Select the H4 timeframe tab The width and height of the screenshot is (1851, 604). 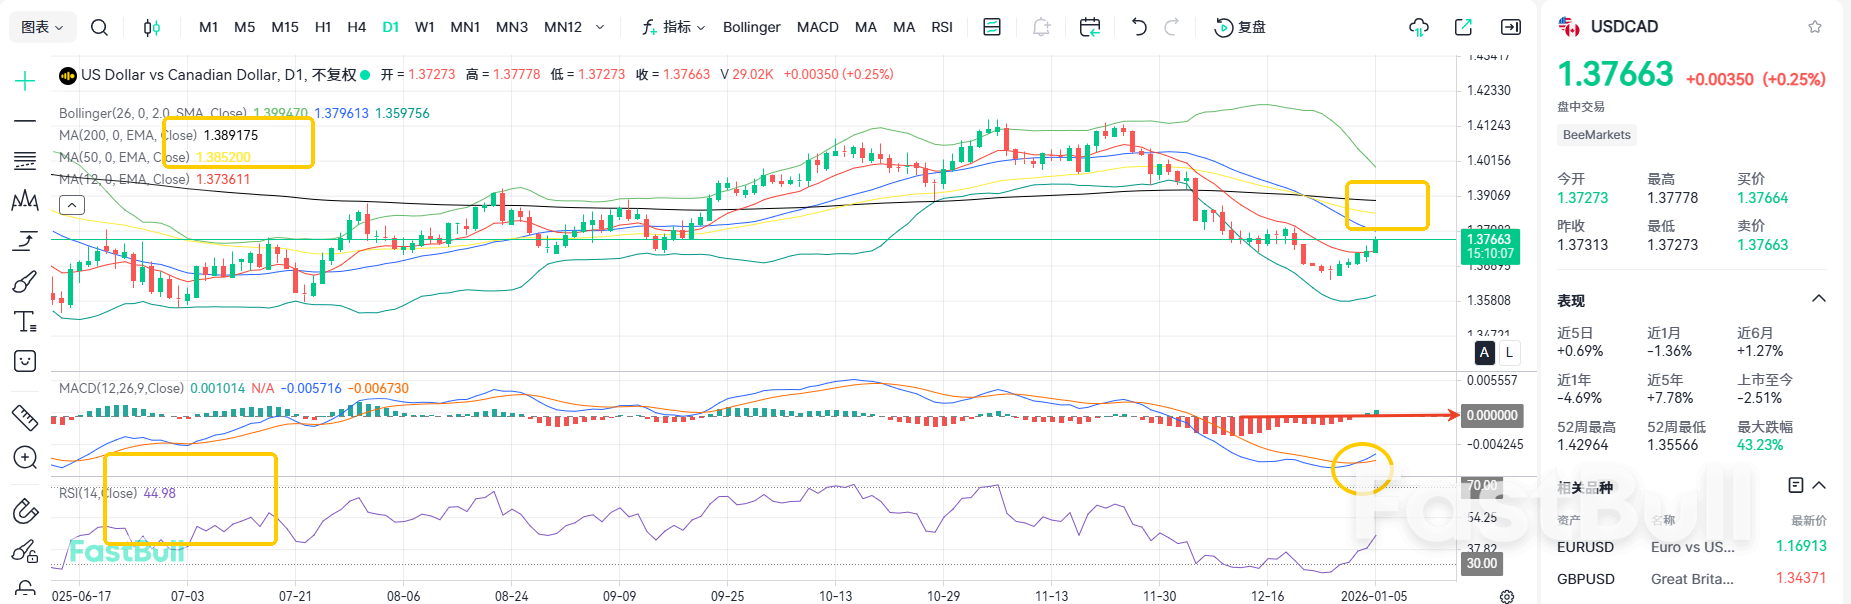(357, 27)
